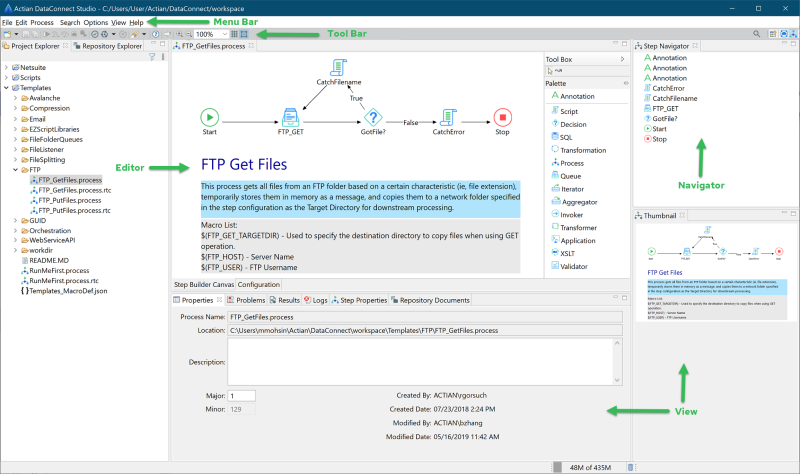Open the Process menu
Image resolution: width=800 pixels, height=474 pixels.
[x=42, y=21]
